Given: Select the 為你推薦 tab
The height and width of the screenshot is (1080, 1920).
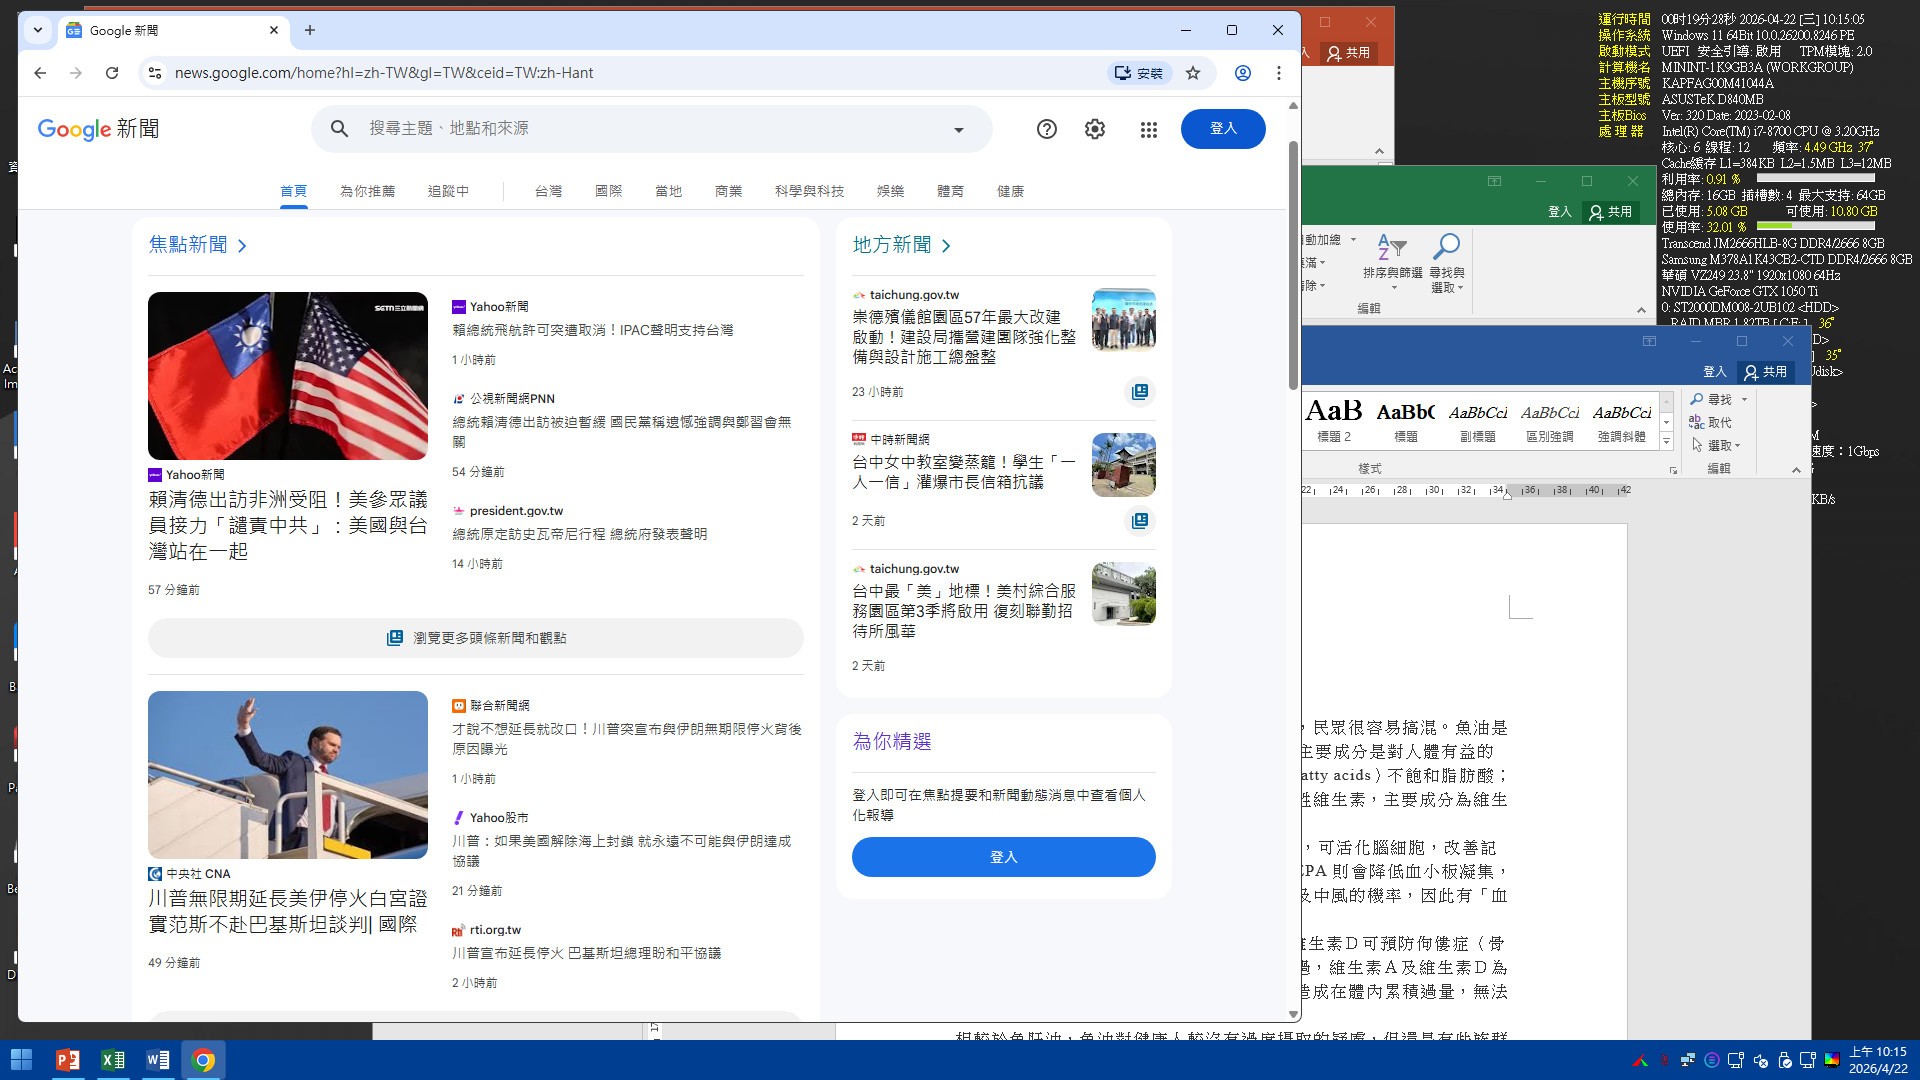Looking at the screenshot, I should (x=367, y=191).
